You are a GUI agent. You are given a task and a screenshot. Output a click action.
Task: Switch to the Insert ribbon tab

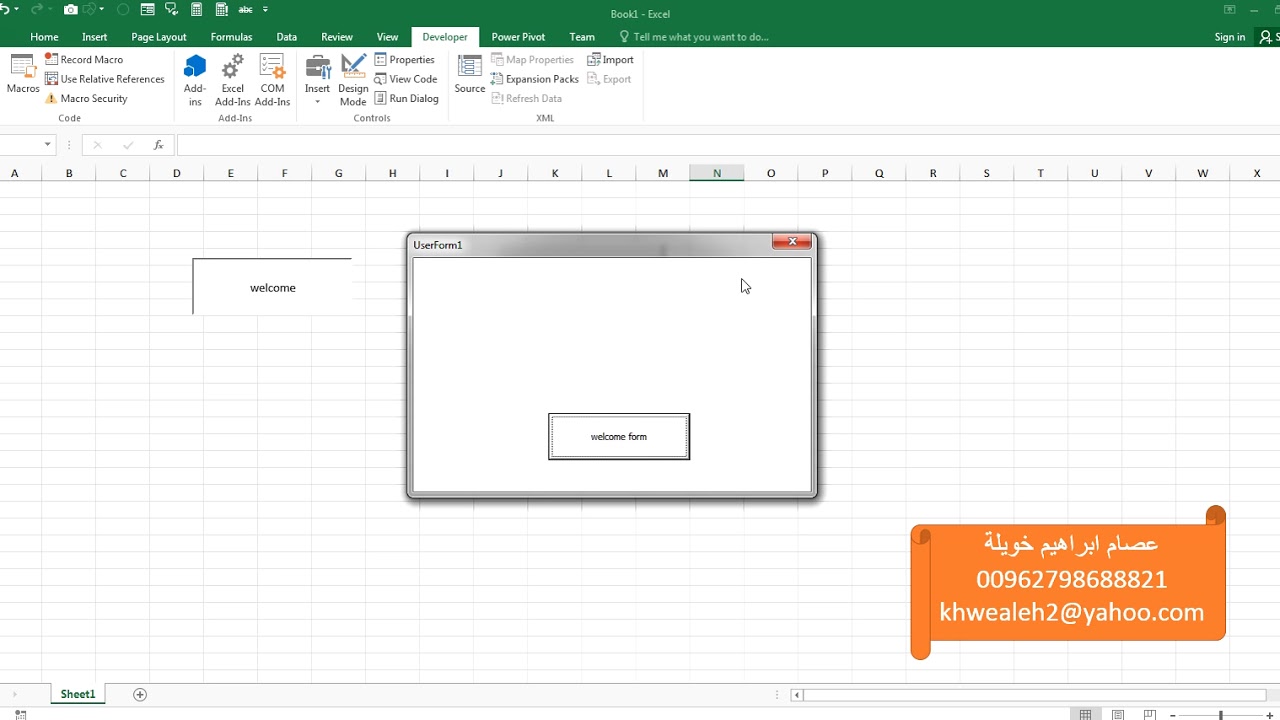[95, 37]
